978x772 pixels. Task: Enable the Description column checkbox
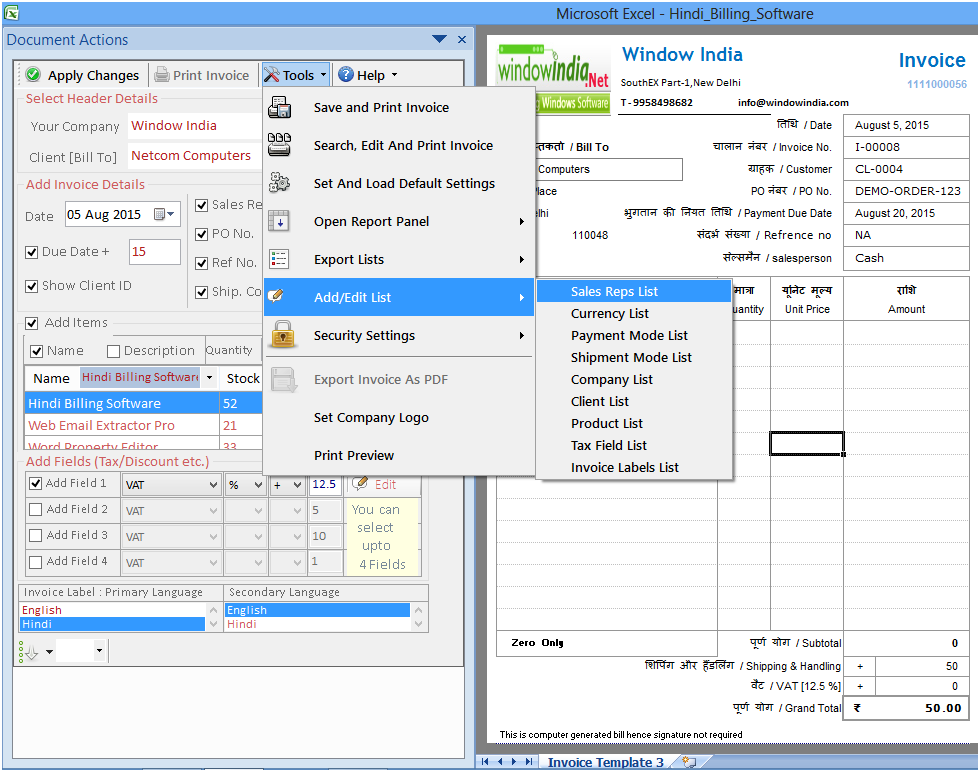tap(114, 352)
